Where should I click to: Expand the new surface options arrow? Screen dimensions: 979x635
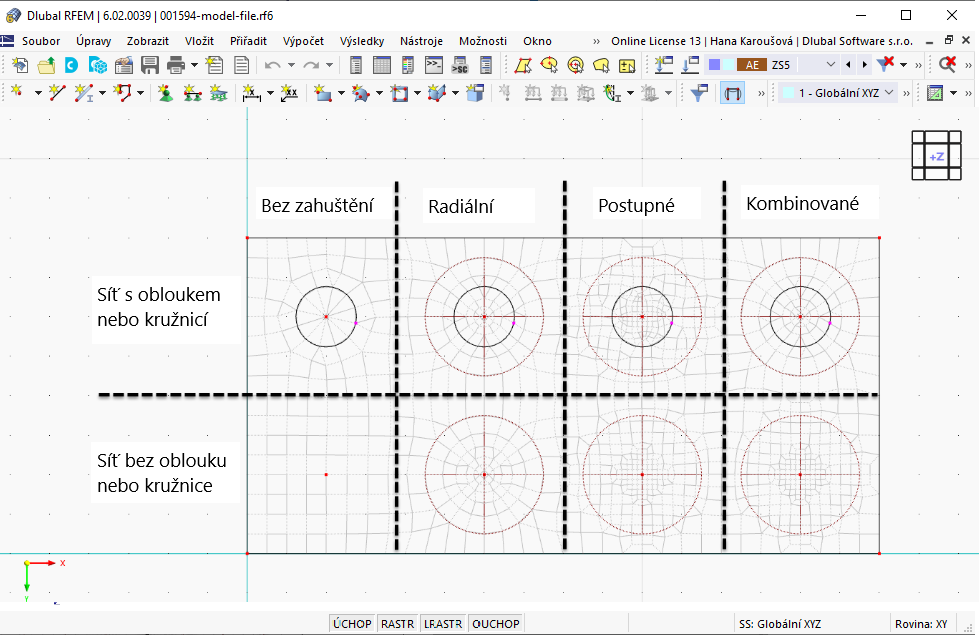[341, 93]
